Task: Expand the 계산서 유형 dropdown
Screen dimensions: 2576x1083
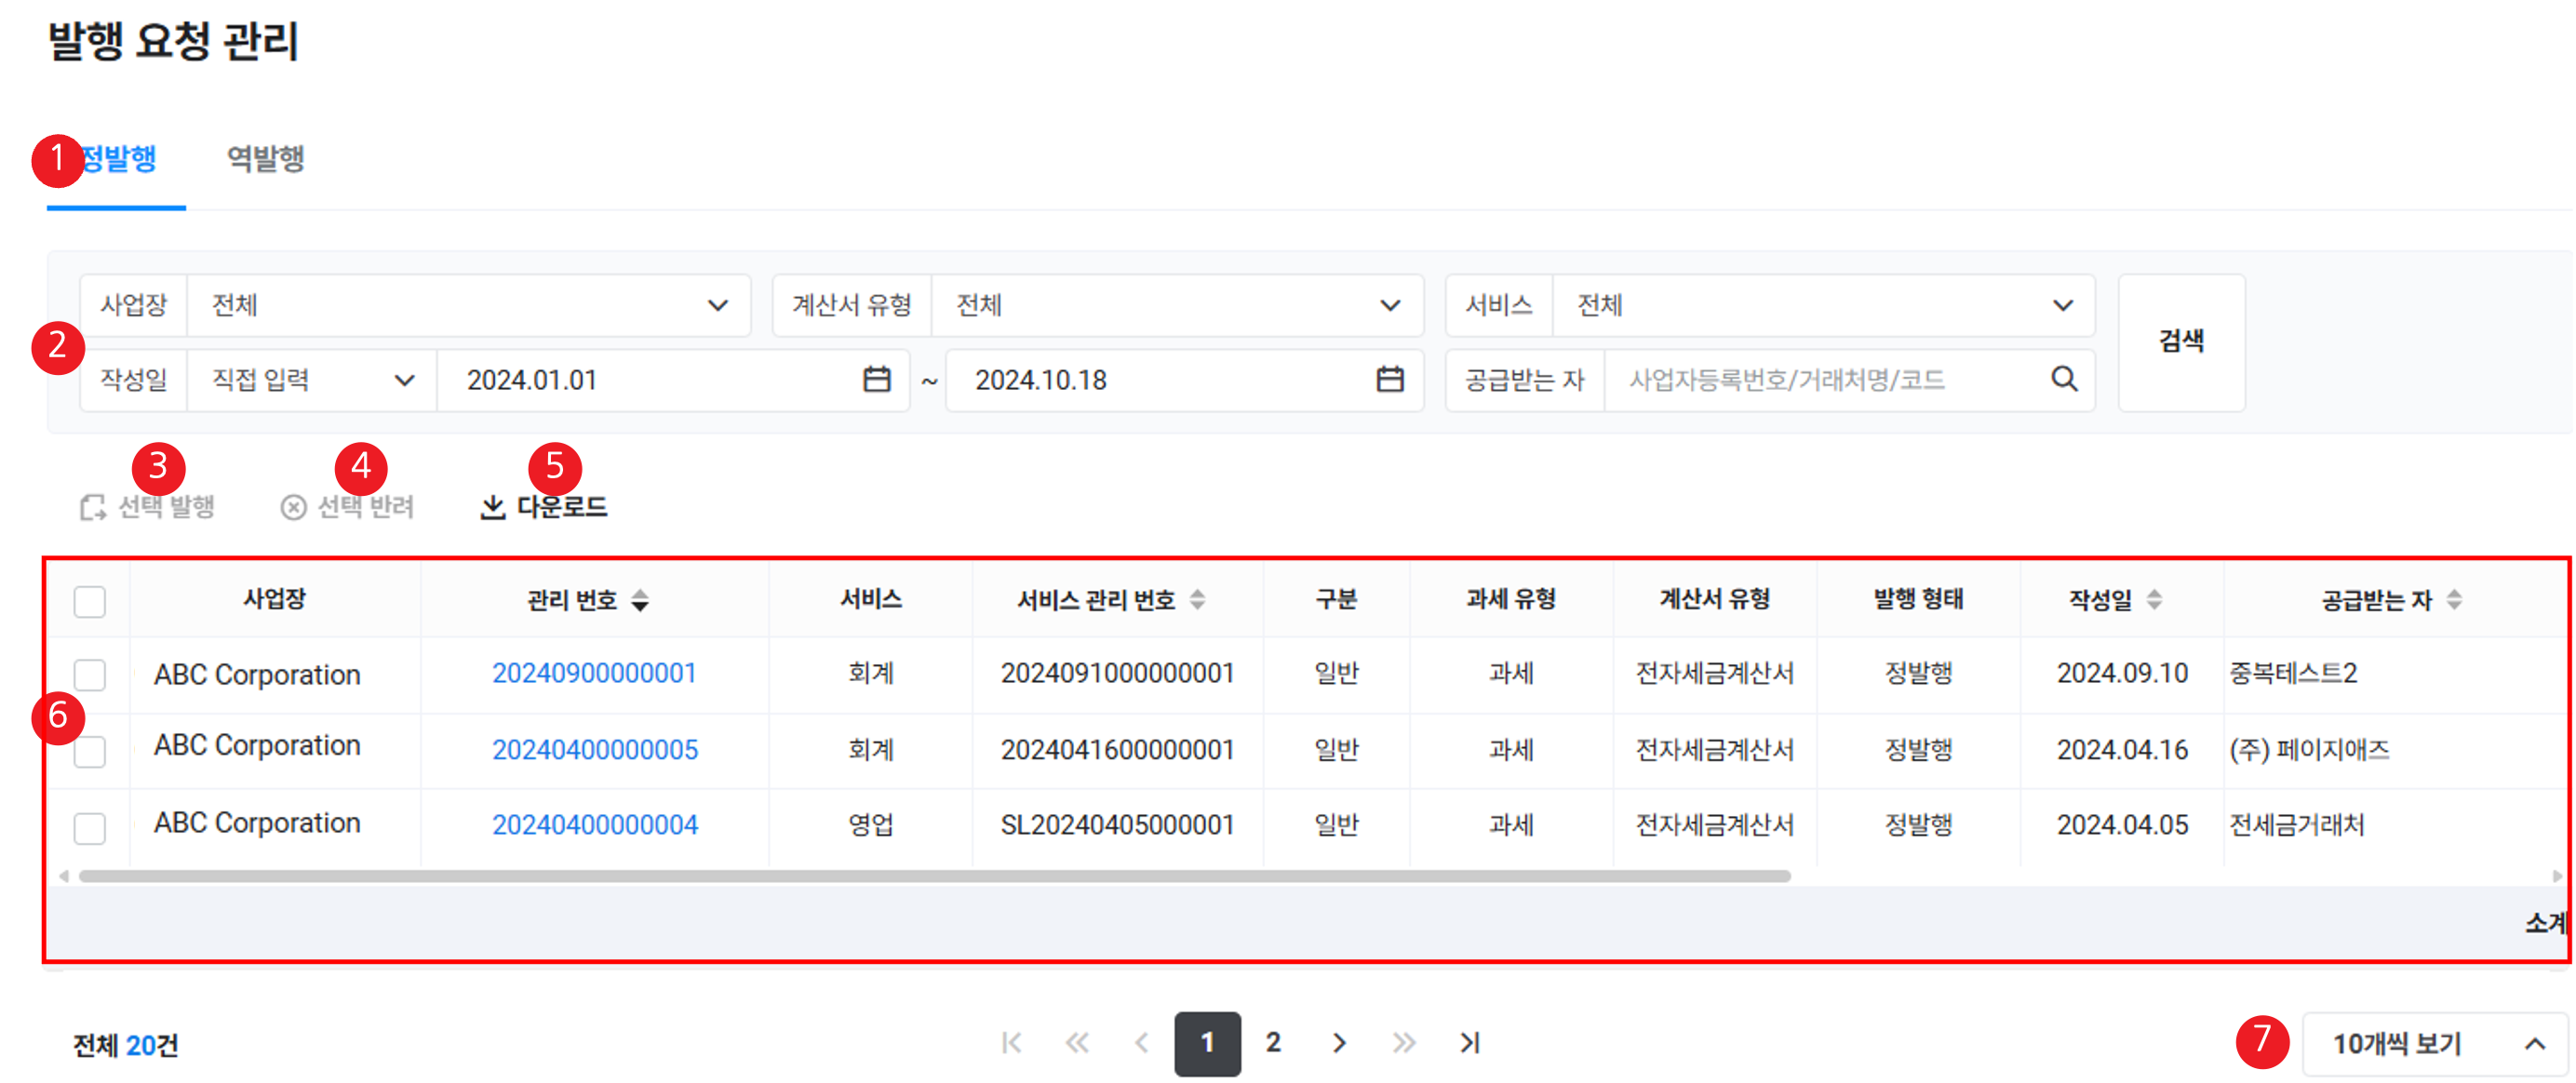Action: (x=1389, y=305)
